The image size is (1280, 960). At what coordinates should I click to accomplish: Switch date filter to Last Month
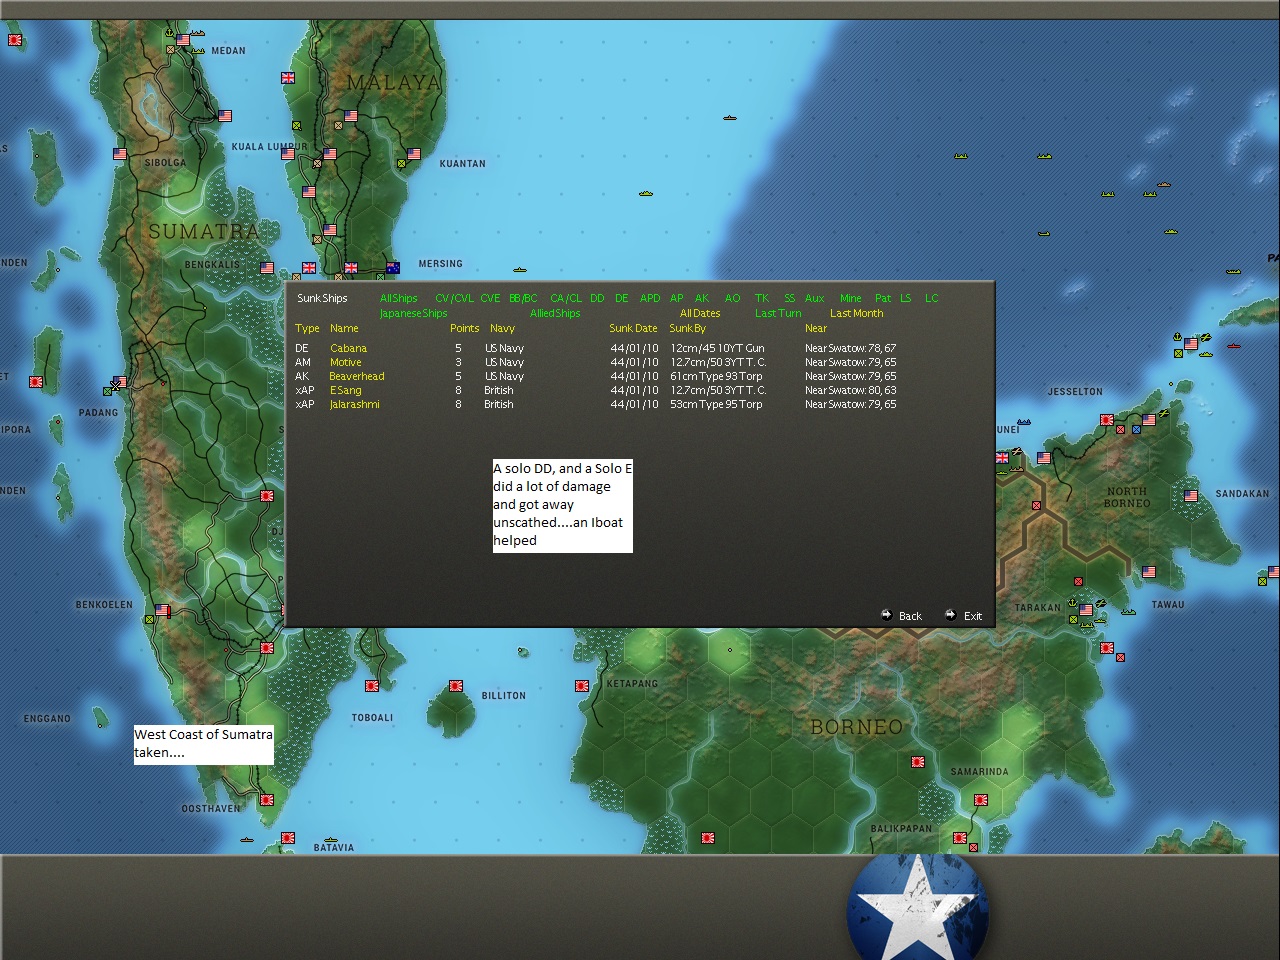point(857,313)
